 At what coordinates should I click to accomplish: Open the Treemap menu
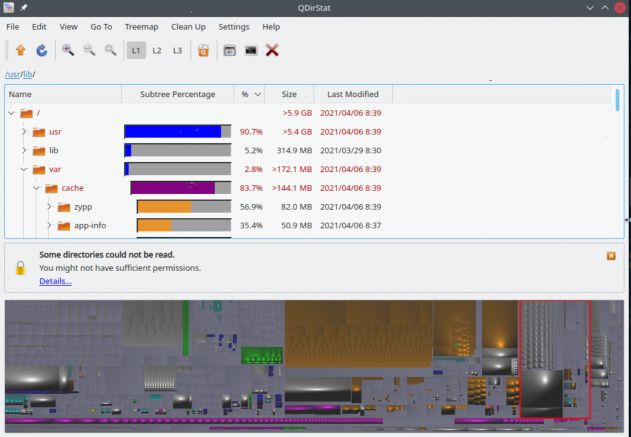[141, 27]
